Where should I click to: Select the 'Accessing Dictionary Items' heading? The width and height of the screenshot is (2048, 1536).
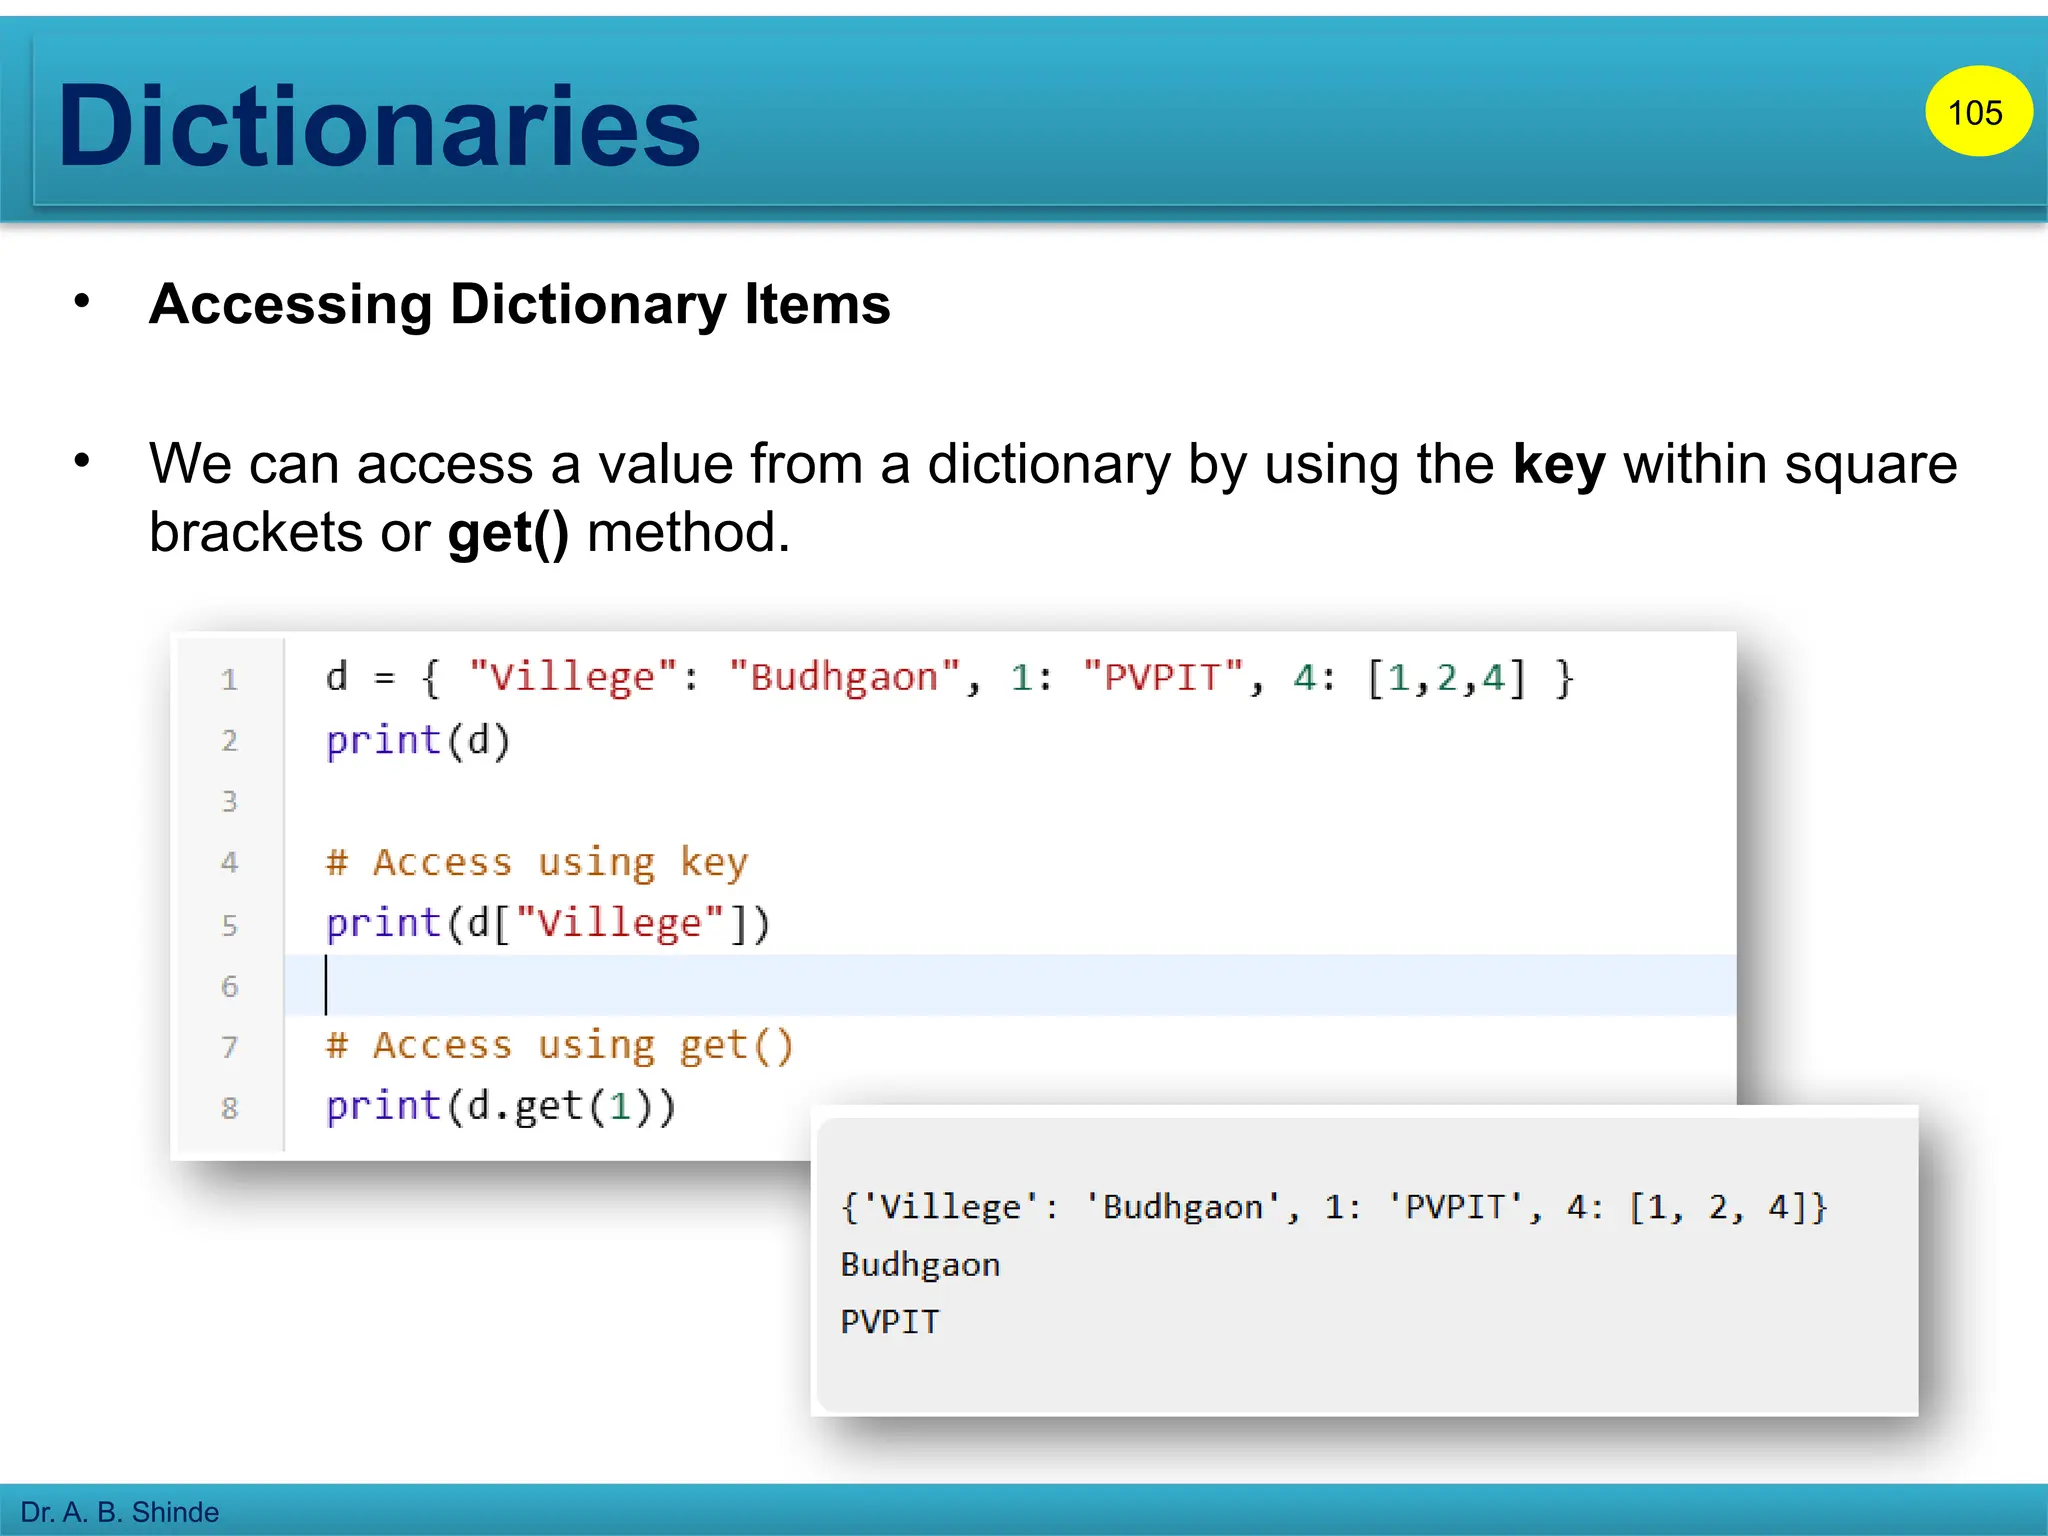519,304
